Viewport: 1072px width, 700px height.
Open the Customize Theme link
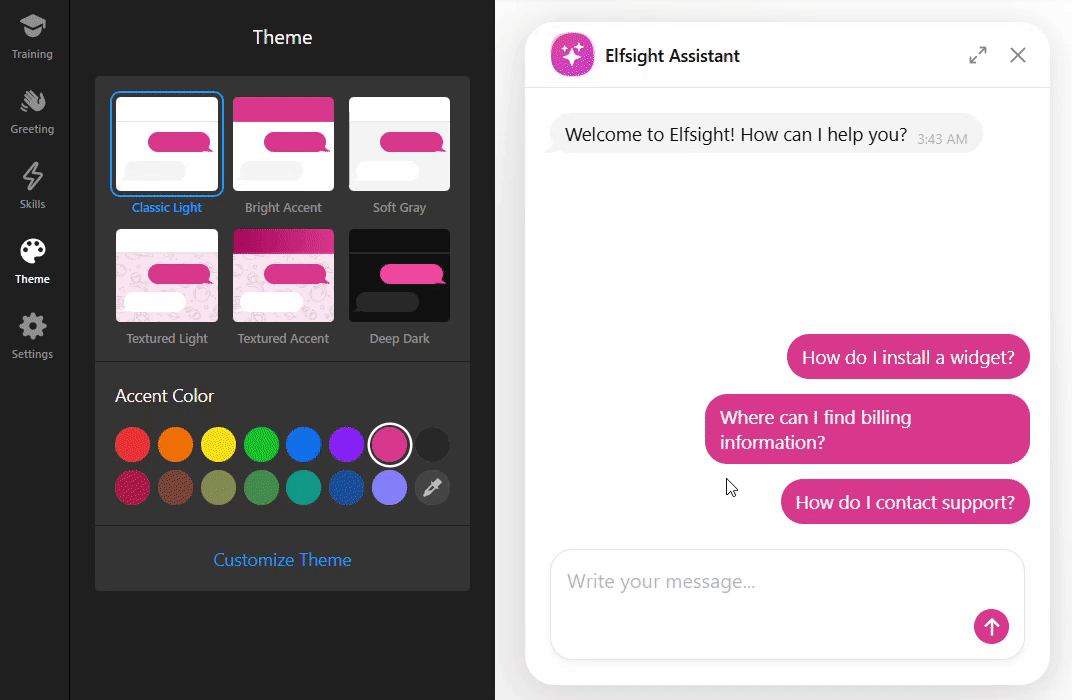(x=282, y=560)
